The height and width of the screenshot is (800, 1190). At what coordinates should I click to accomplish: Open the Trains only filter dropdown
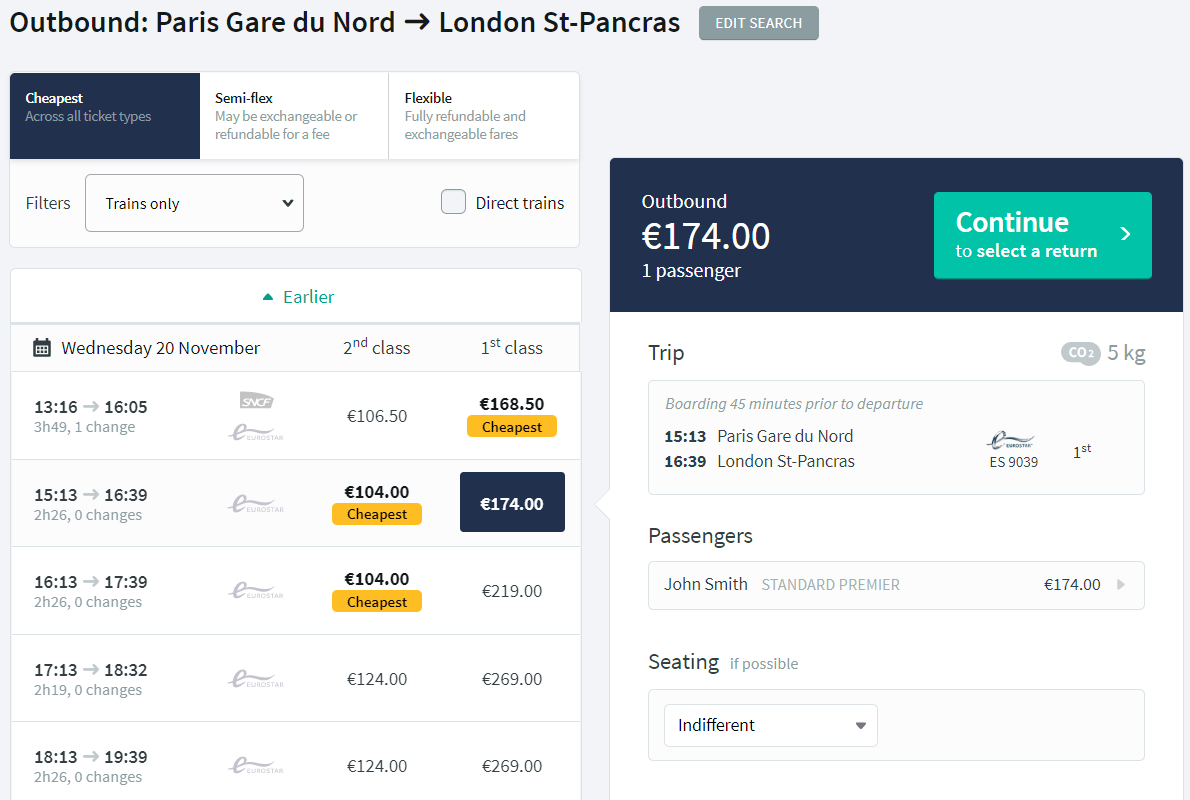[x=195, y=203]
